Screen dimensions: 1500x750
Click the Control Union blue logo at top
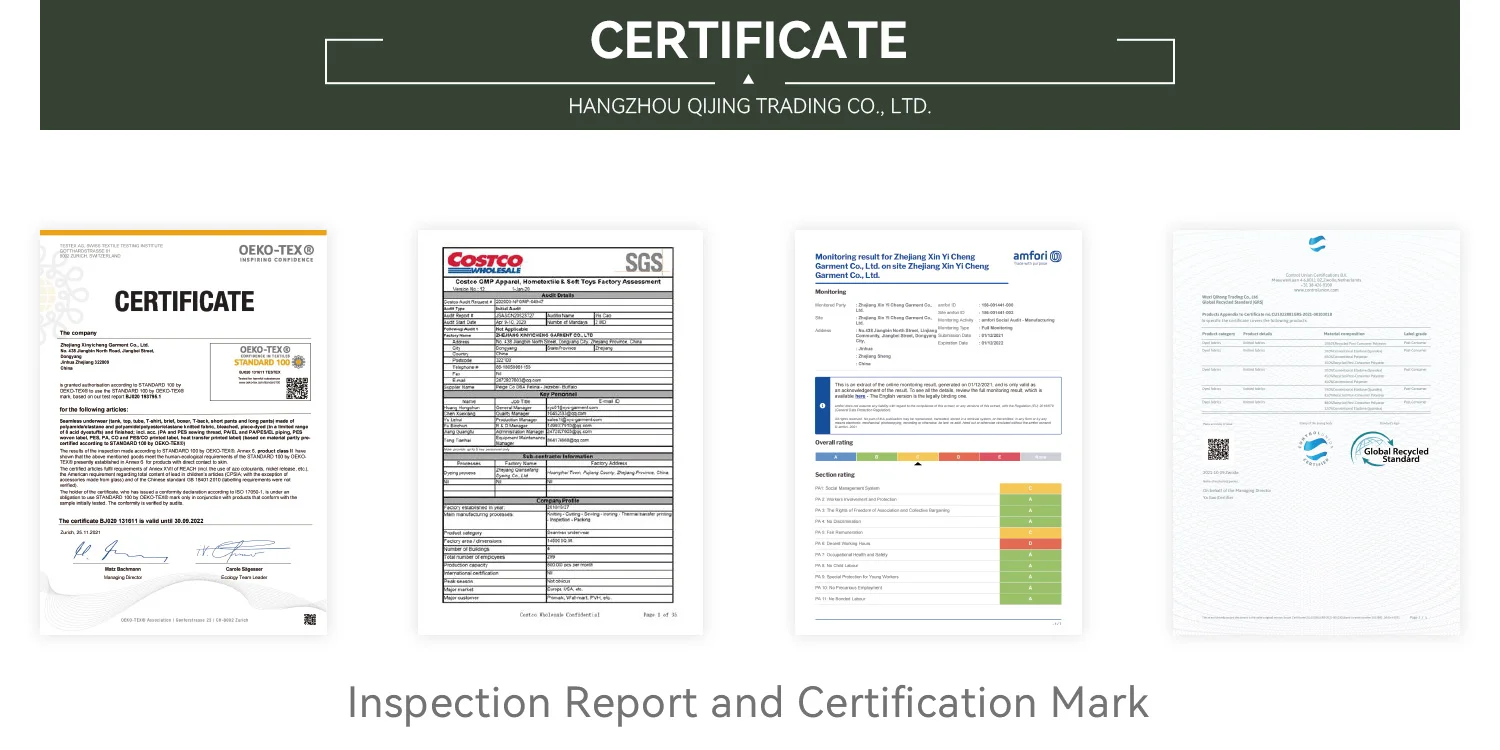(x=1316, y=241)
